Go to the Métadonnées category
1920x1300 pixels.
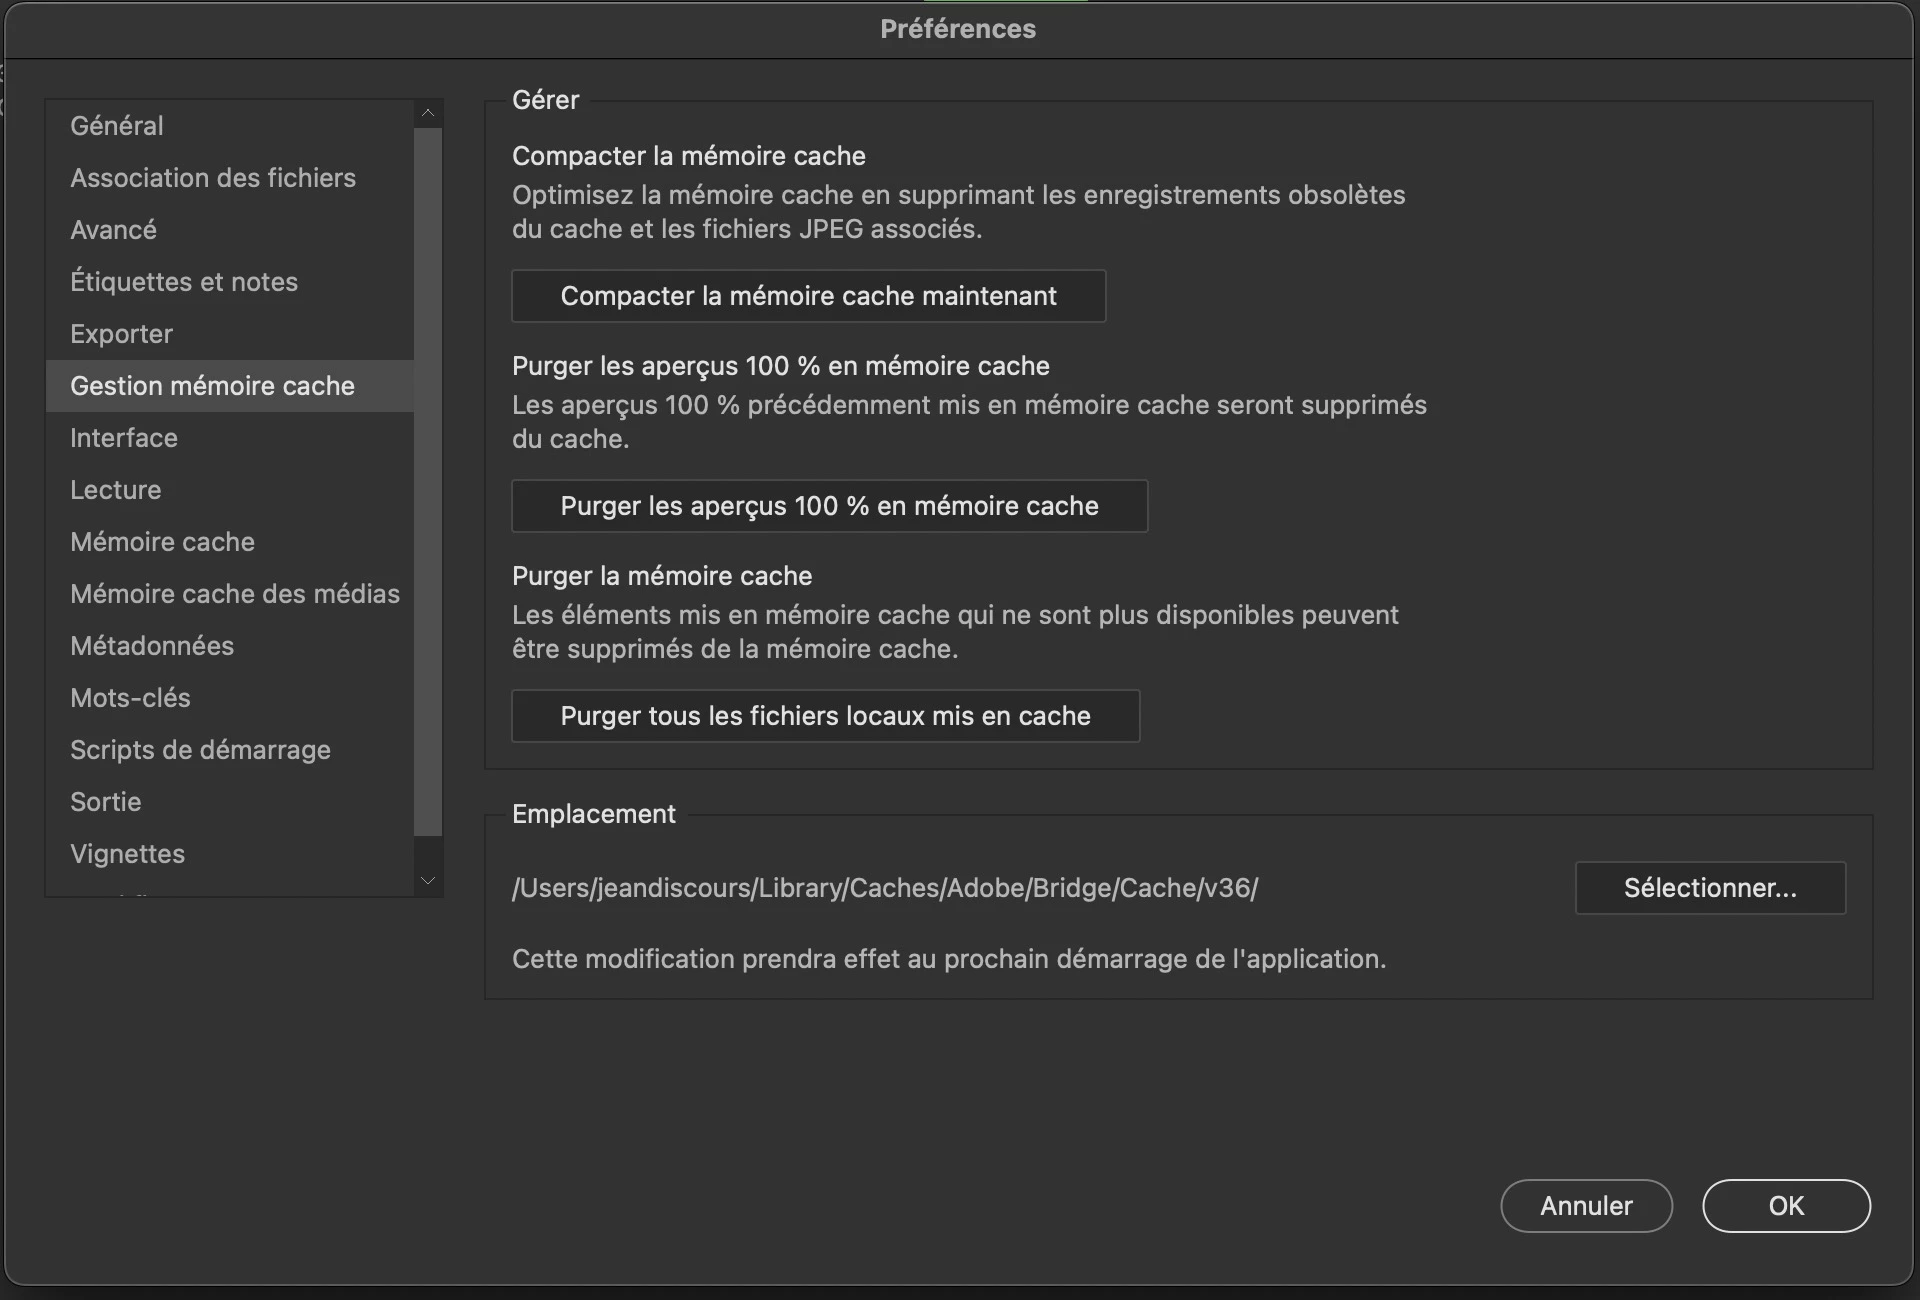(152, 646)
